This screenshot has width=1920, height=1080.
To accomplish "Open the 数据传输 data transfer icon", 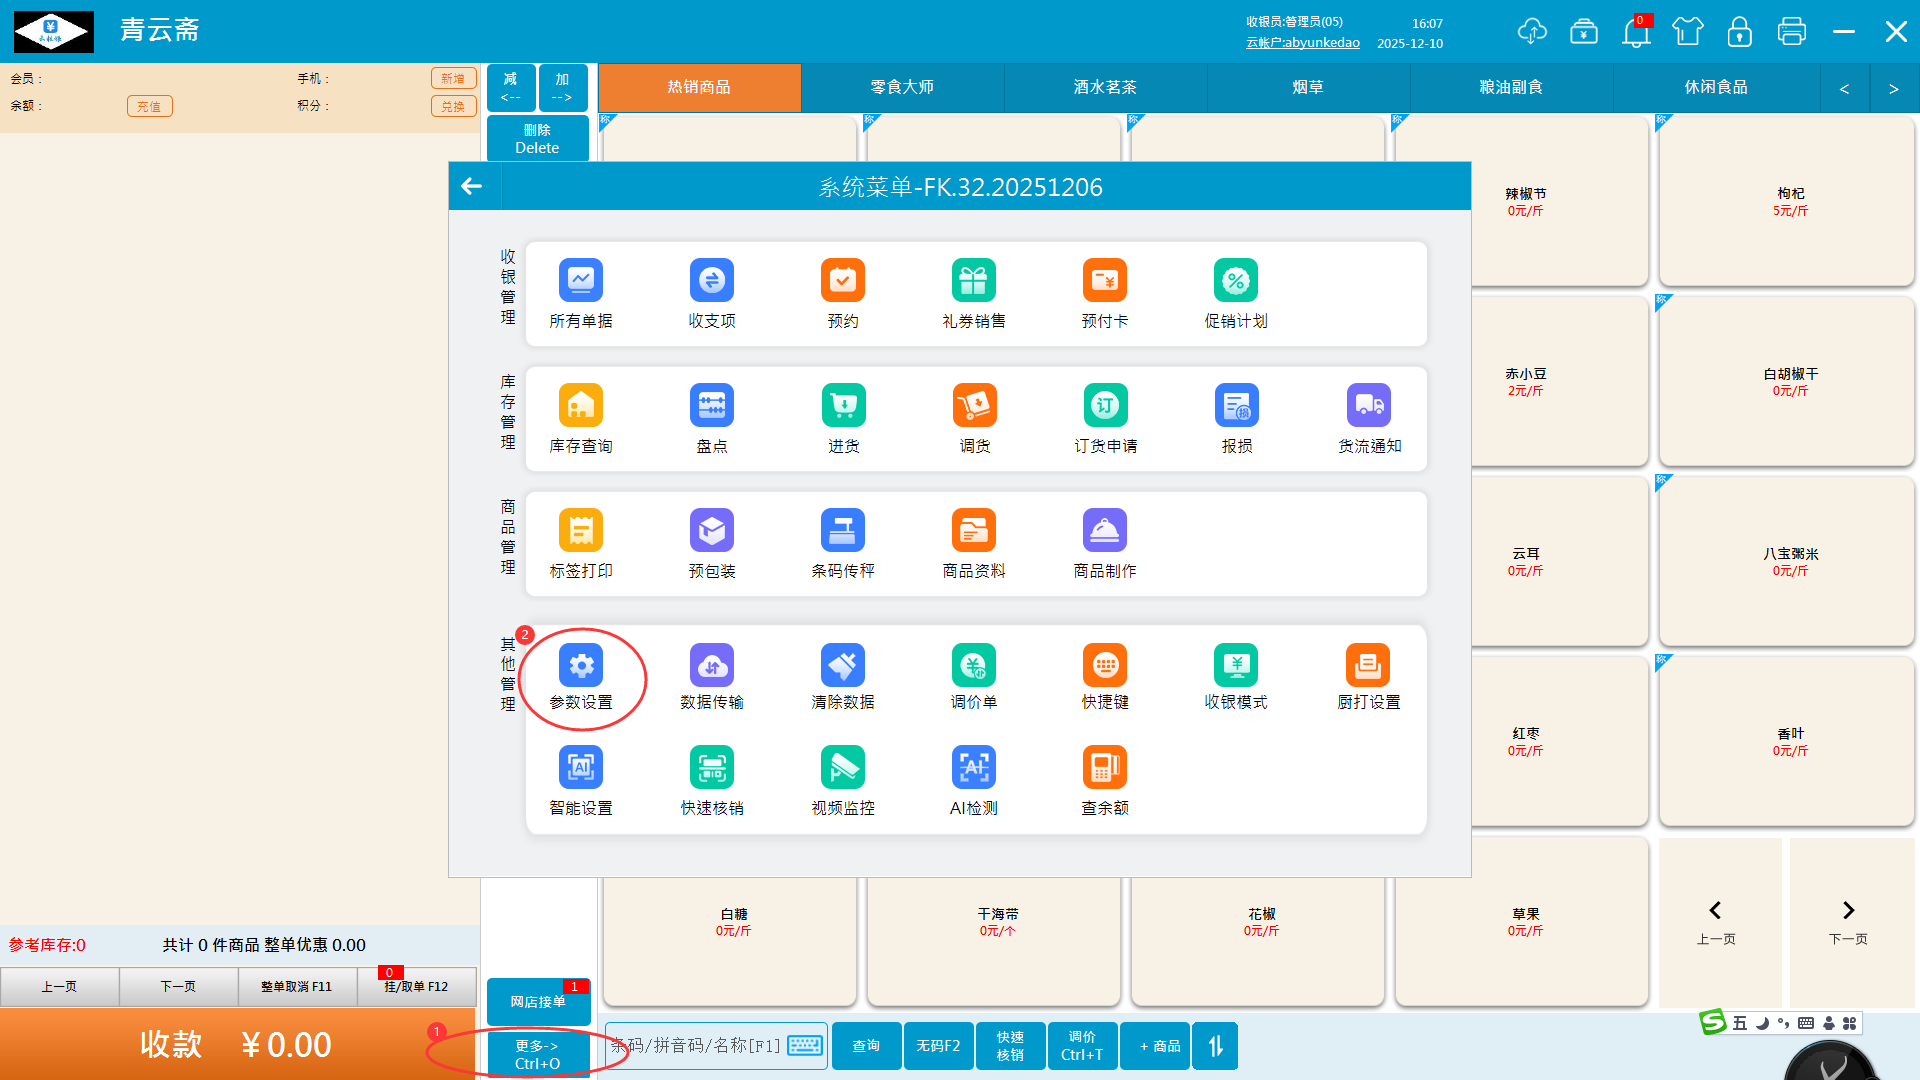I will tap(712, 667).
